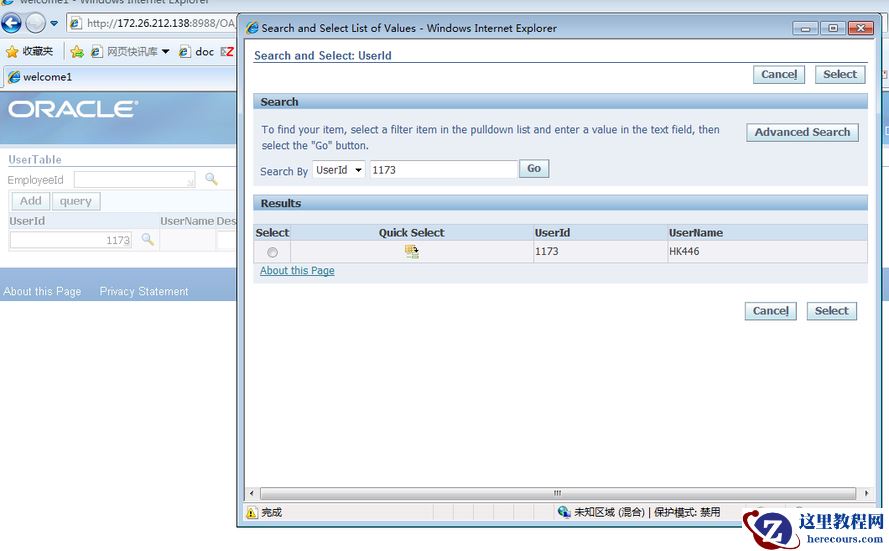Click right arrow of popup horizontal scrollbar
Screen dimensions: 889x551
pos(866,493)
